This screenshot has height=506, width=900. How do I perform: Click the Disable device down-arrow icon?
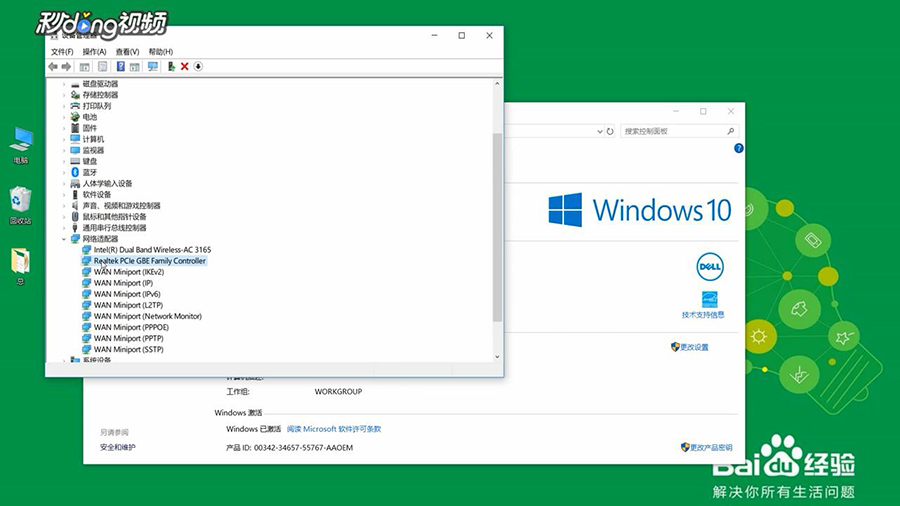pos(198,67)
